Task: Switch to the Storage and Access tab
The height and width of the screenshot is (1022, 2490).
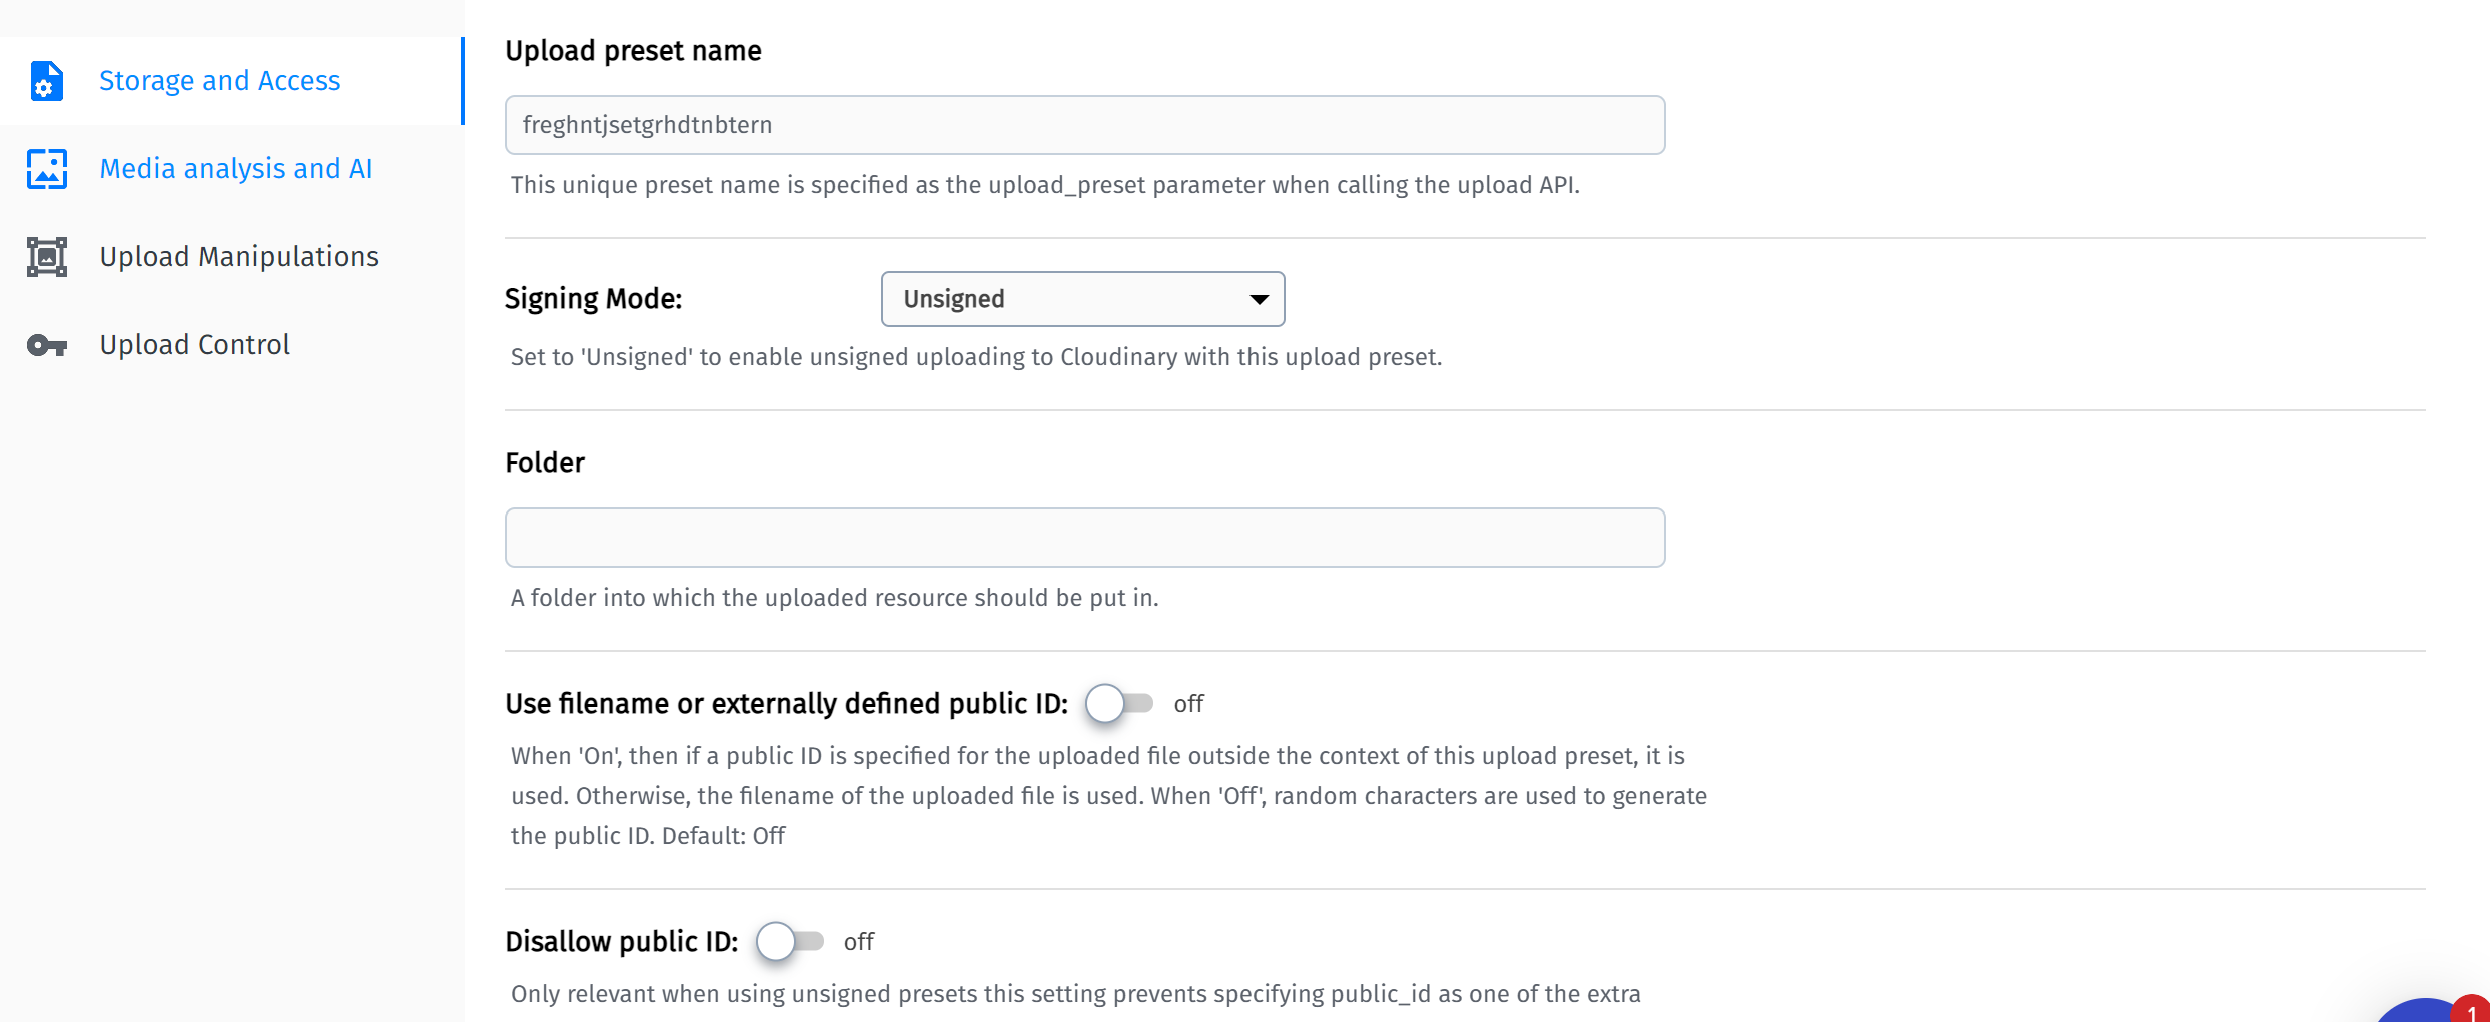Action: [219, 81]
